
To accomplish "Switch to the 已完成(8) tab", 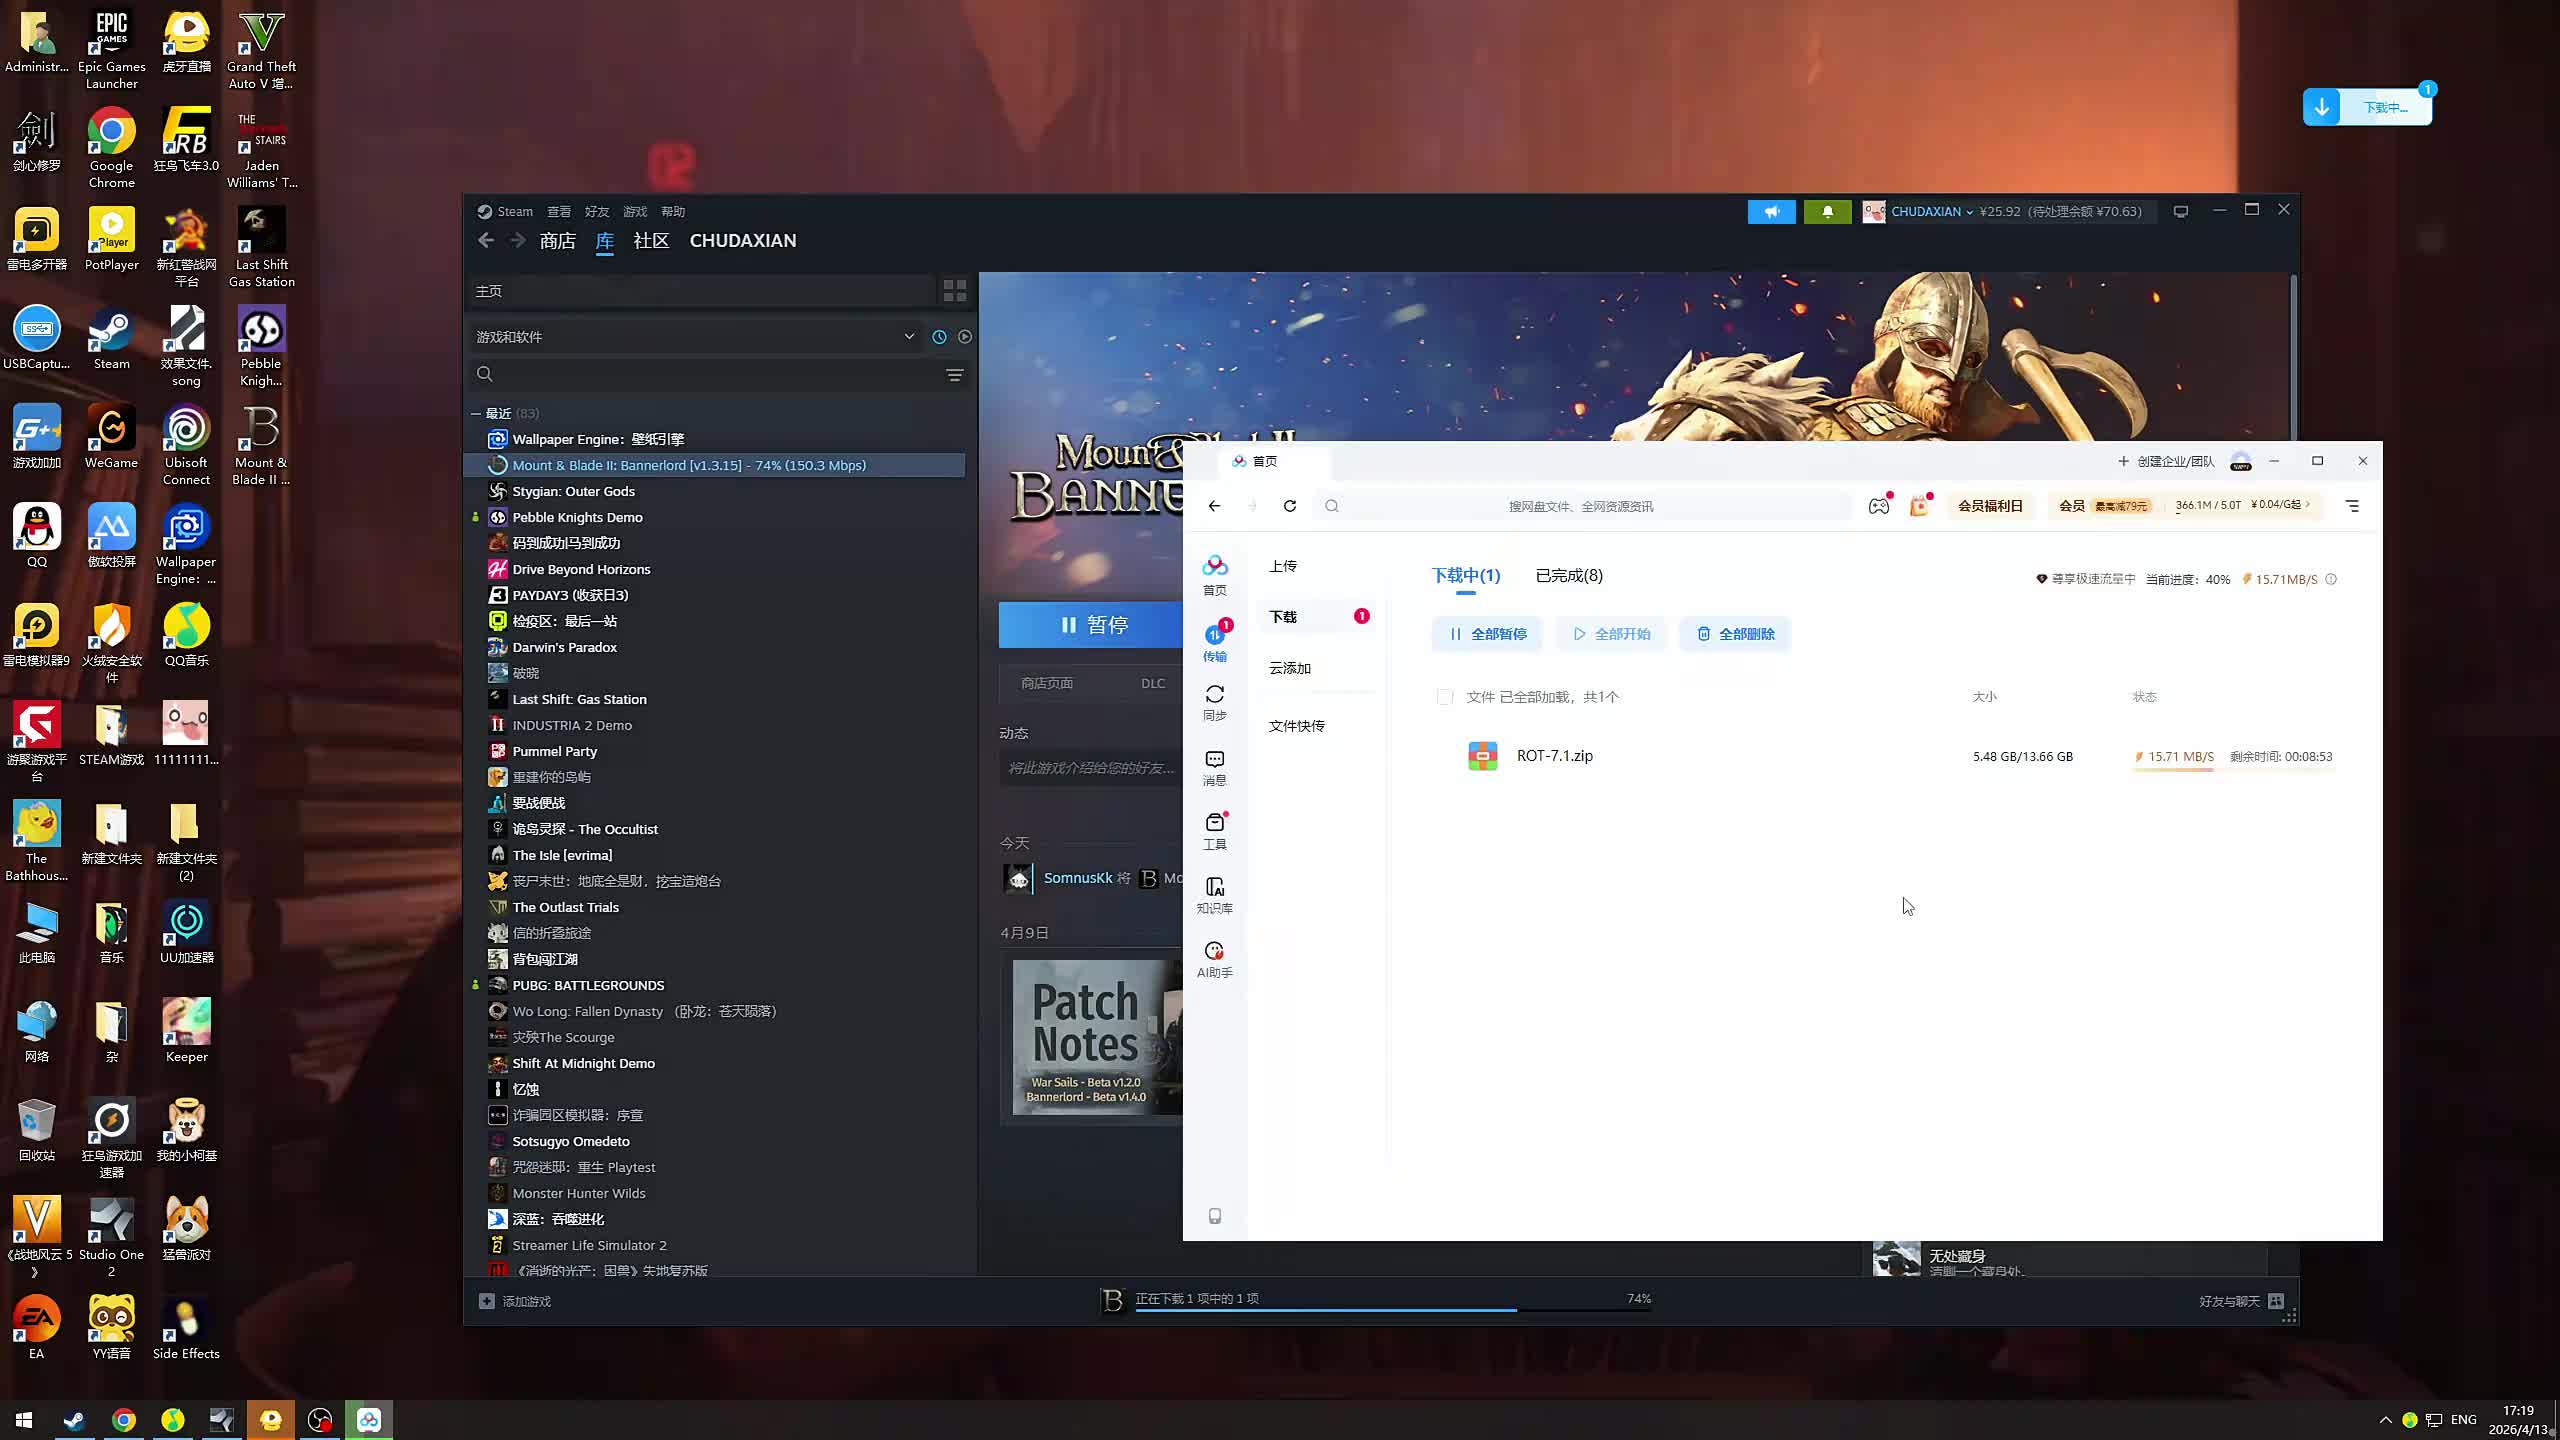I will point(1568,576).
